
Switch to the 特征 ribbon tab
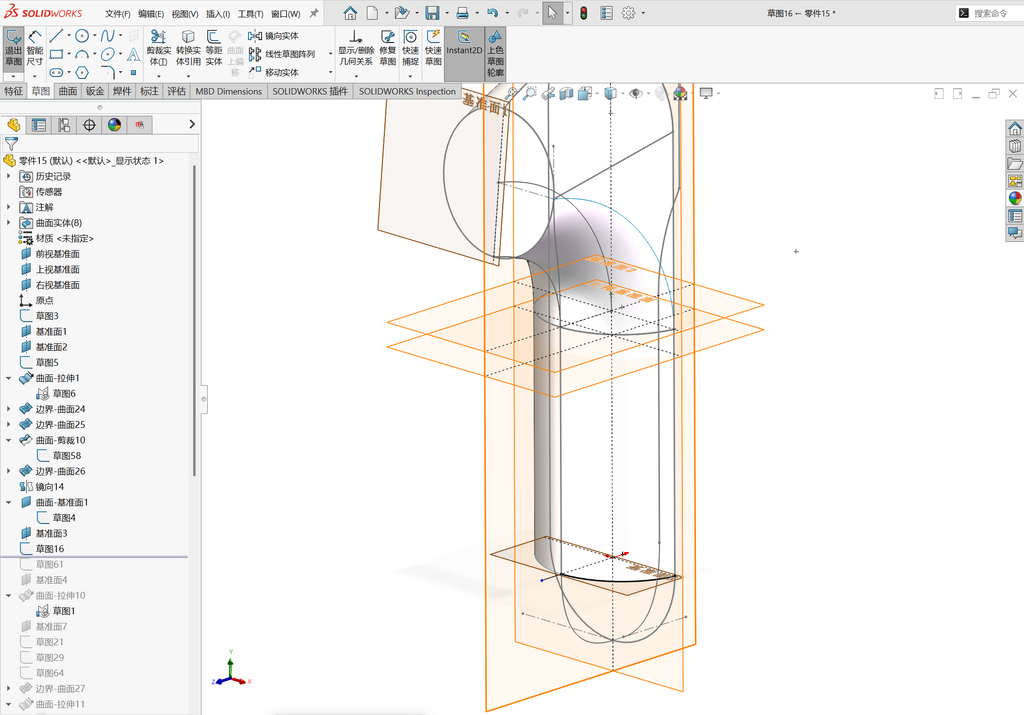click(x=13, y=91)
